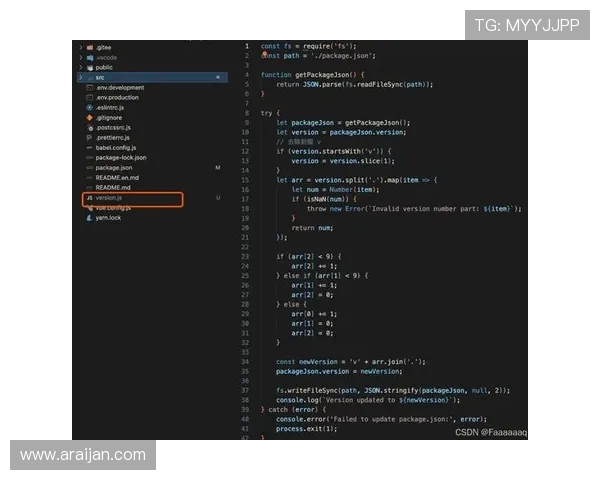Click the orange git icon beside .gitignore
600x480 pixels.
89,117
